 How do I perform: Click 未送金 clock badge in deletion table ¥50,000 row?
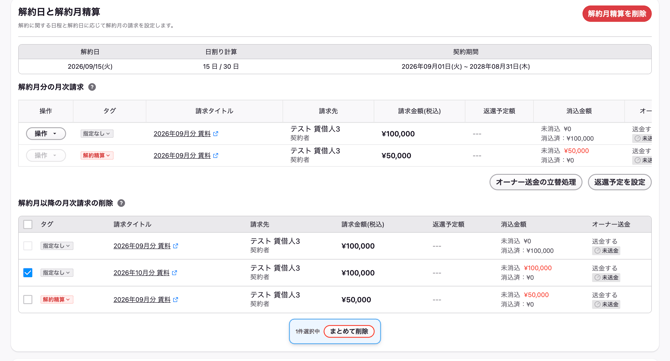606,305
